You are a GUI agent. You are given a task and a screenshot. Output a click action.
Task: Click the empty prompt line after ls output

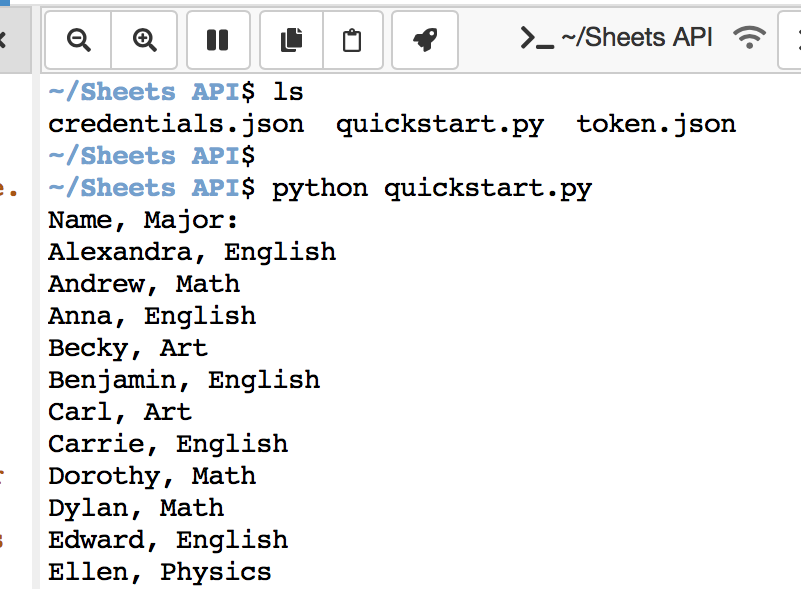coord(152,156)
